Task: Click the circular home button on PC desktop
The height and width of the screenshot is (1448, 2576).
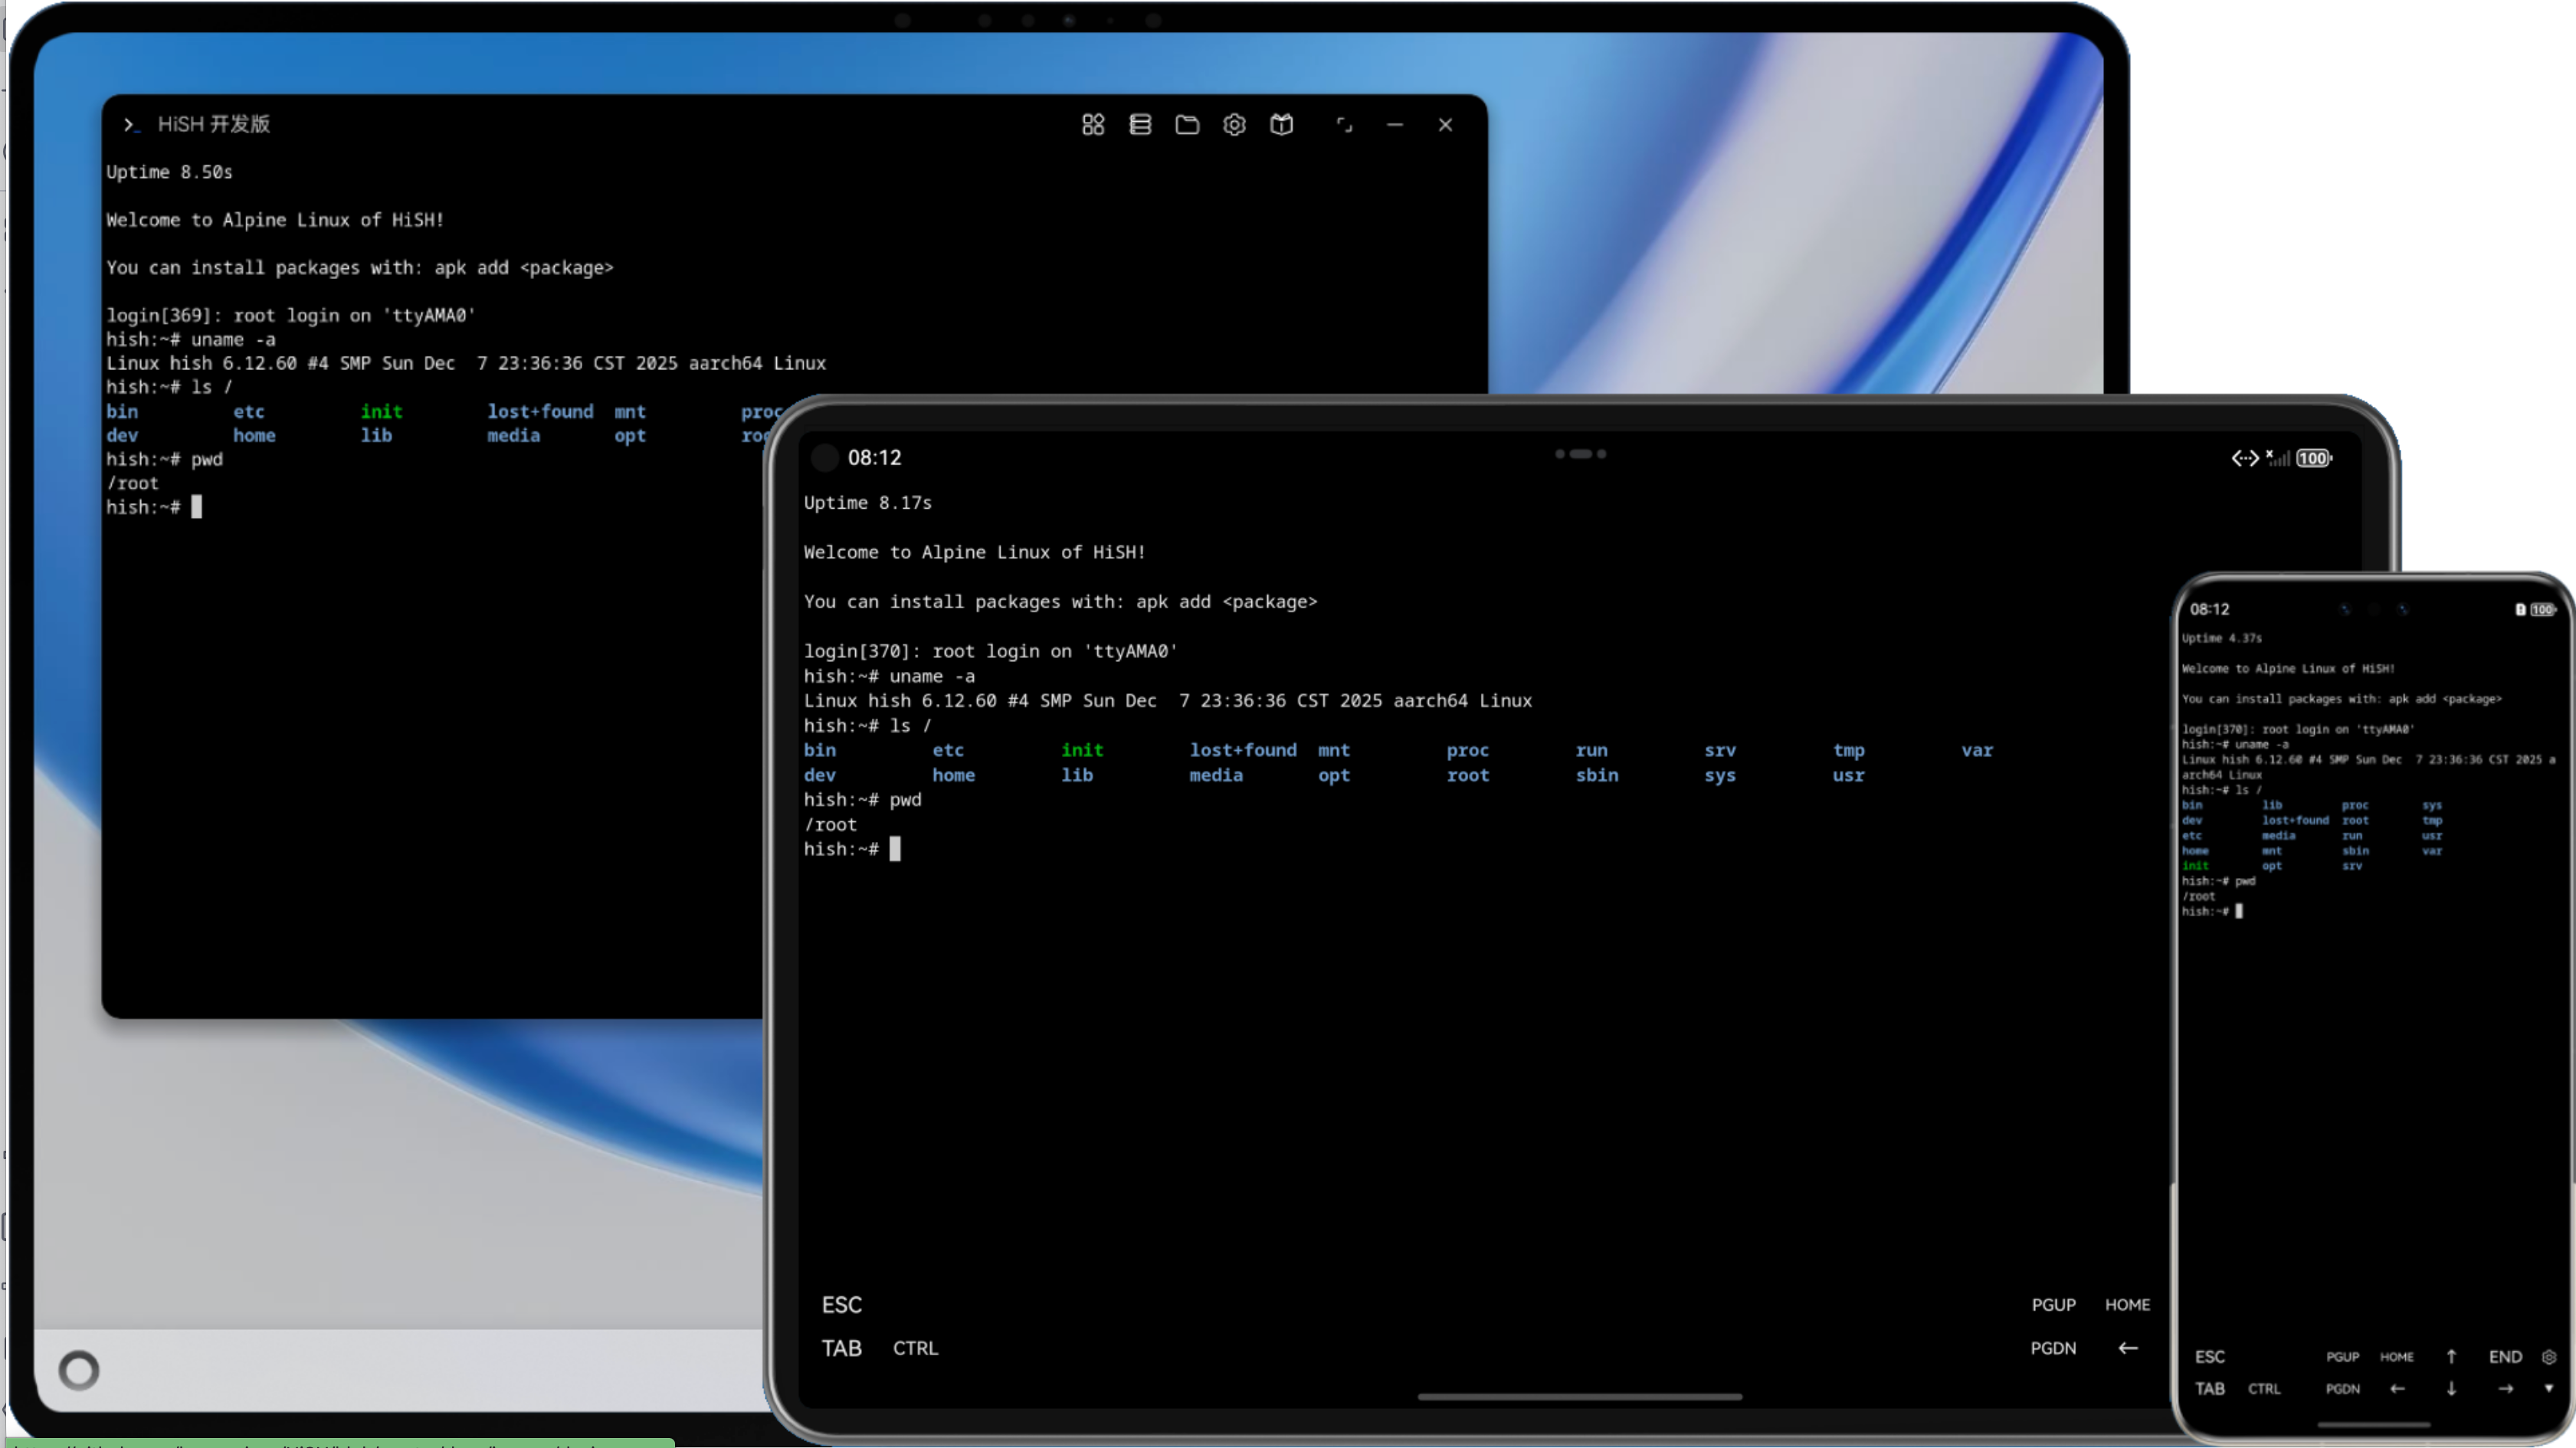Action: pos(79,1370)
